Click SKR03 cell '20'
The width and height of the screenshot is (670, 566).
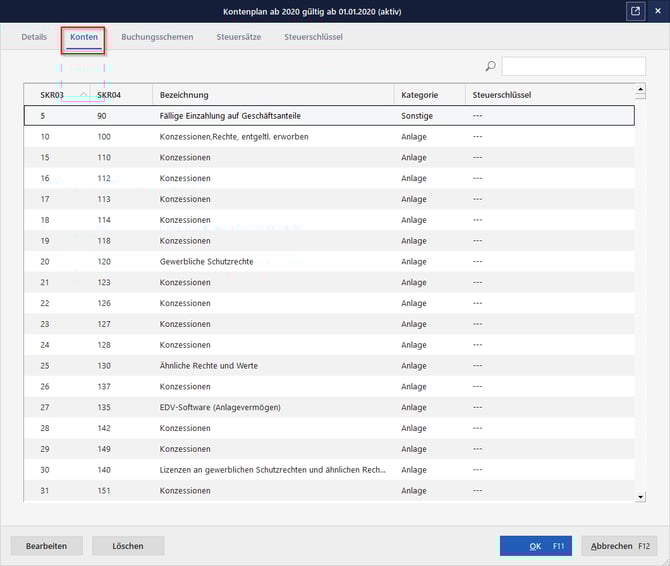point(45,261)
